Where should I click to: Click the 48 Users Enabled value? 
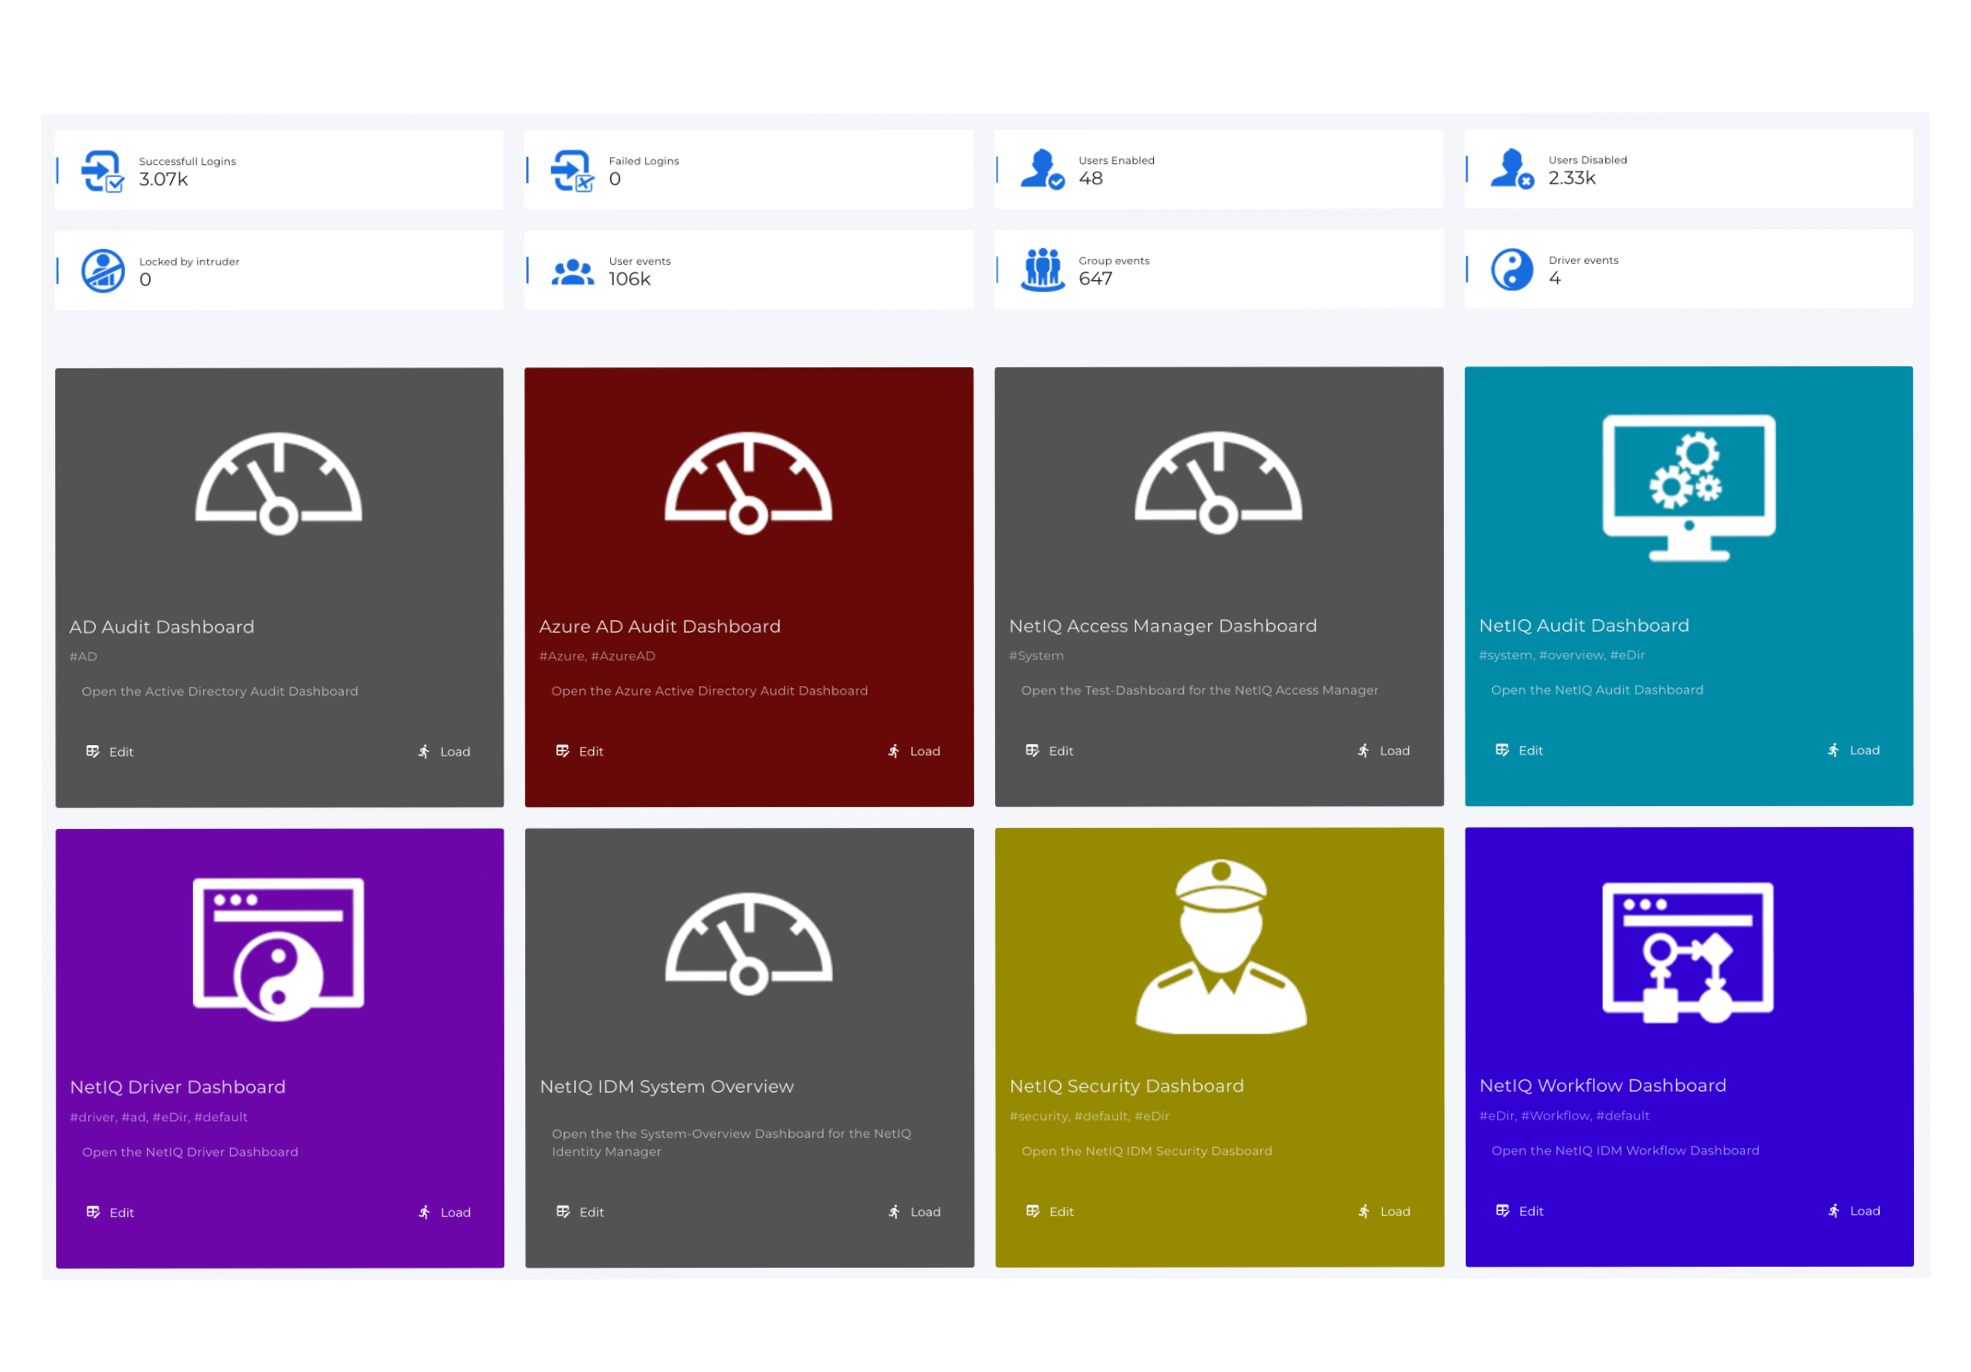[1091, 179]
